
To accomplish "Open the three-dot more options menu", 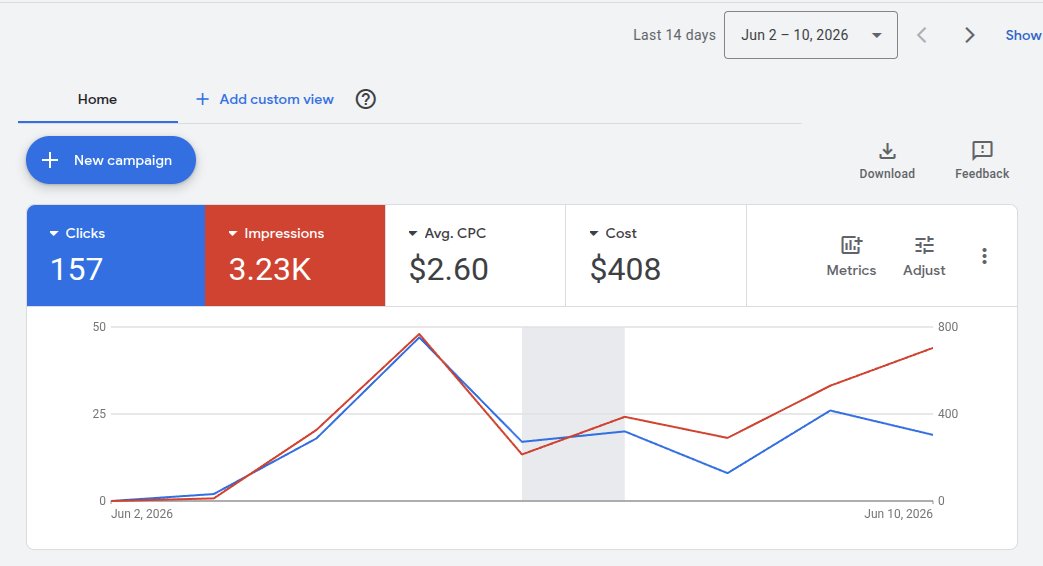I will [x=984, y=256].
